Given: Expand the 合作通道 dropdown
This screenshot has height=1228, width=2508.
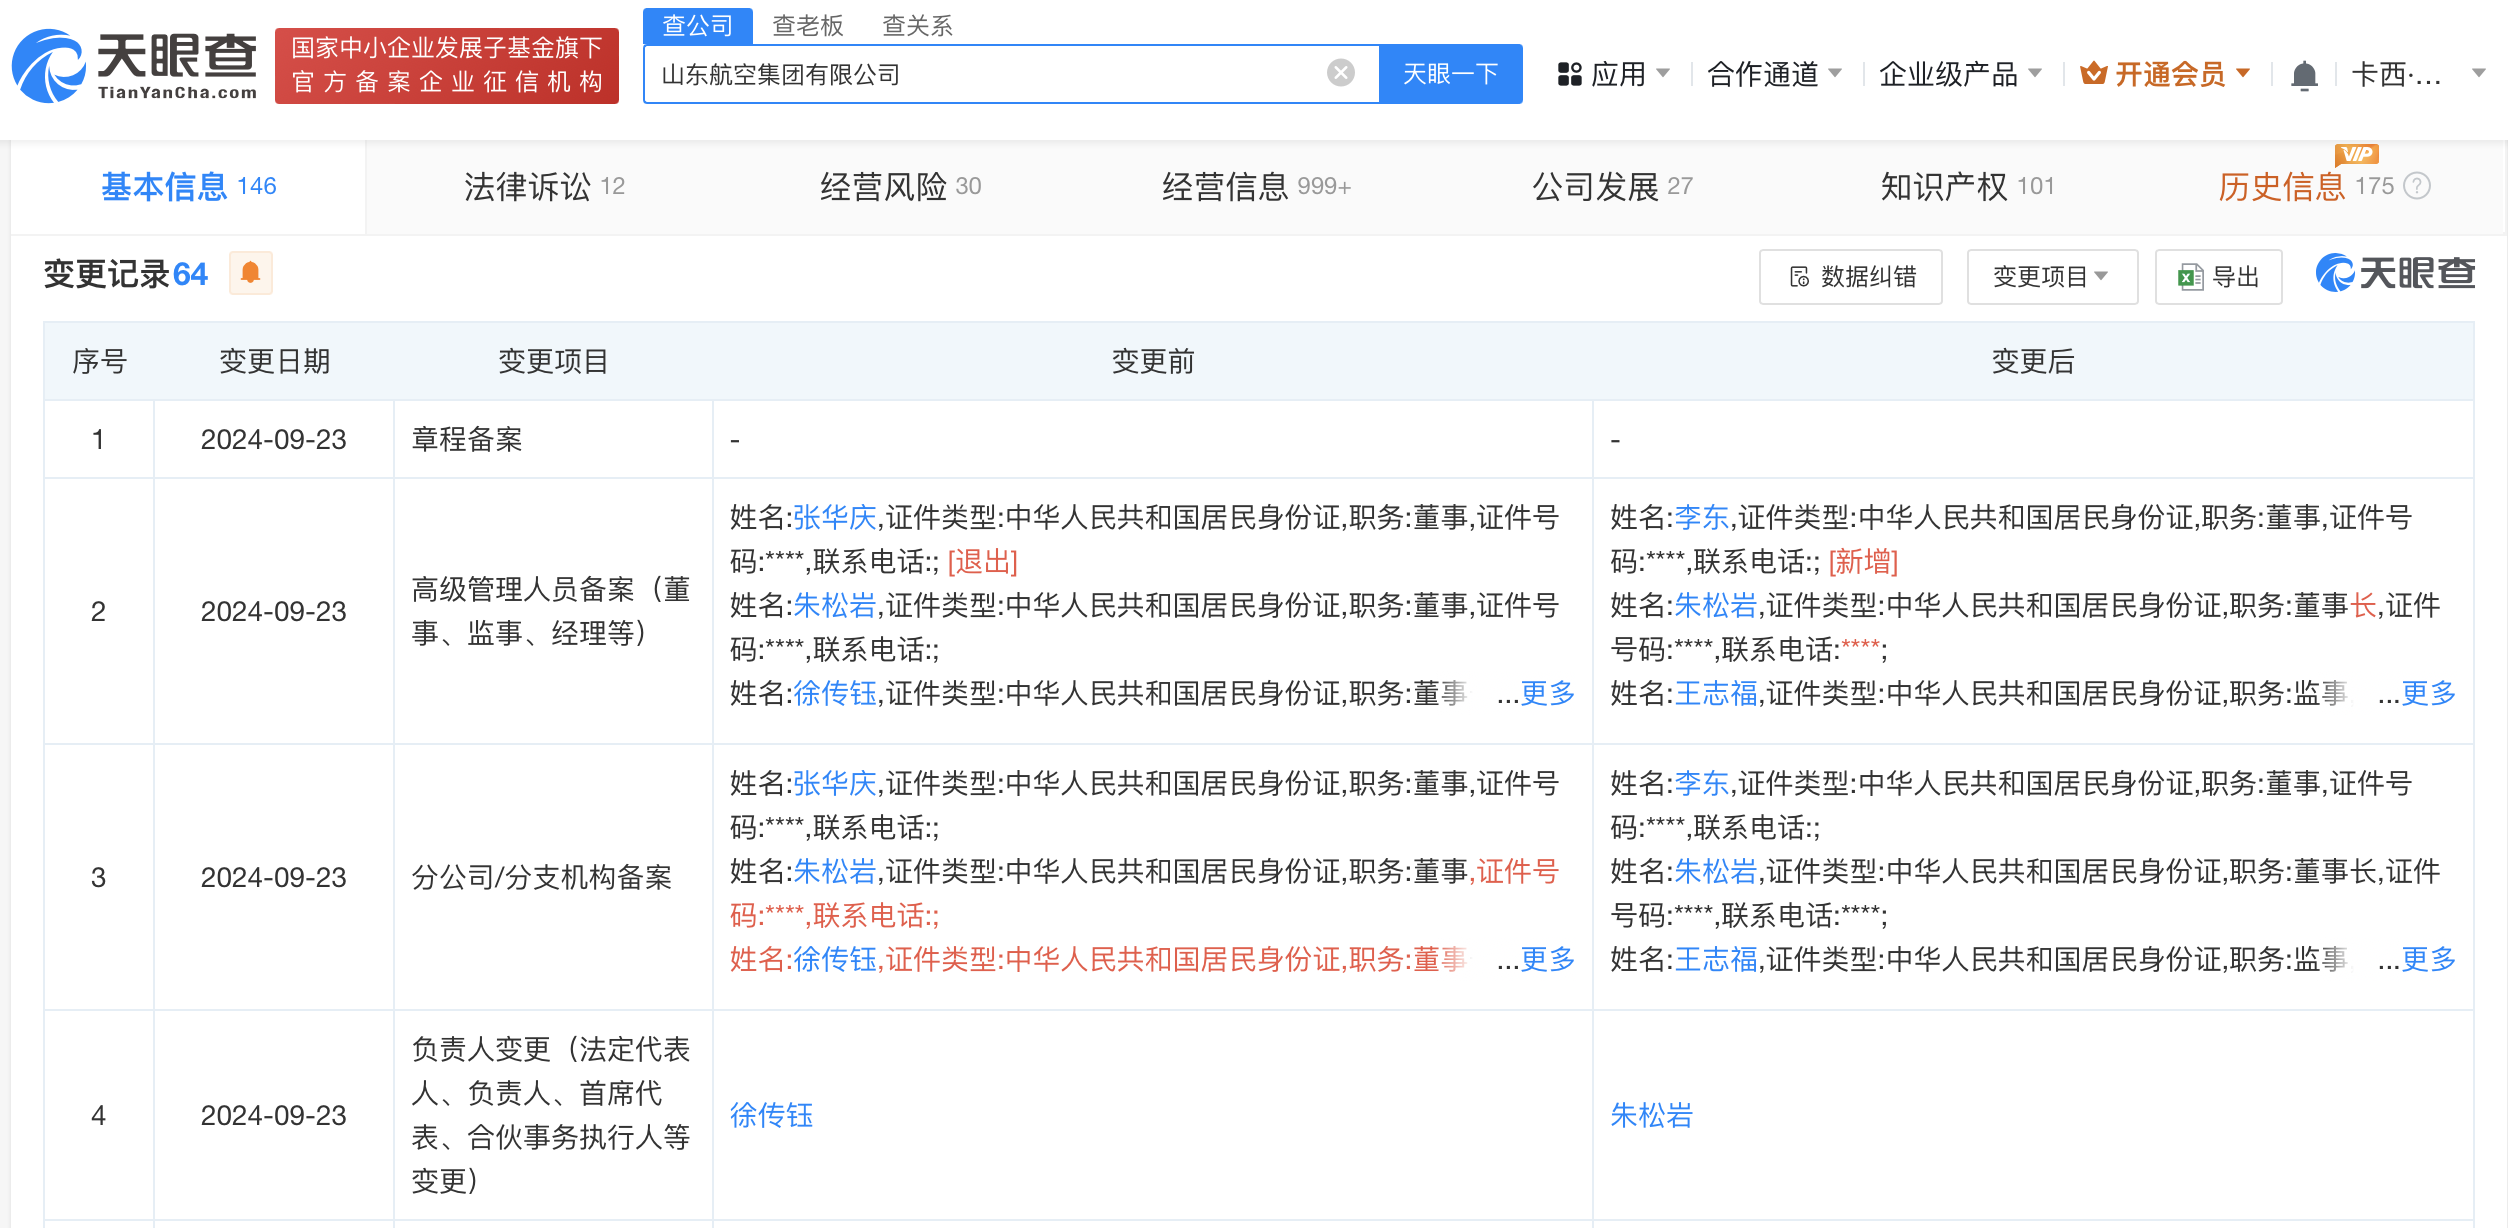Looking at the screenshot, I should click(x=1774, y=74).
